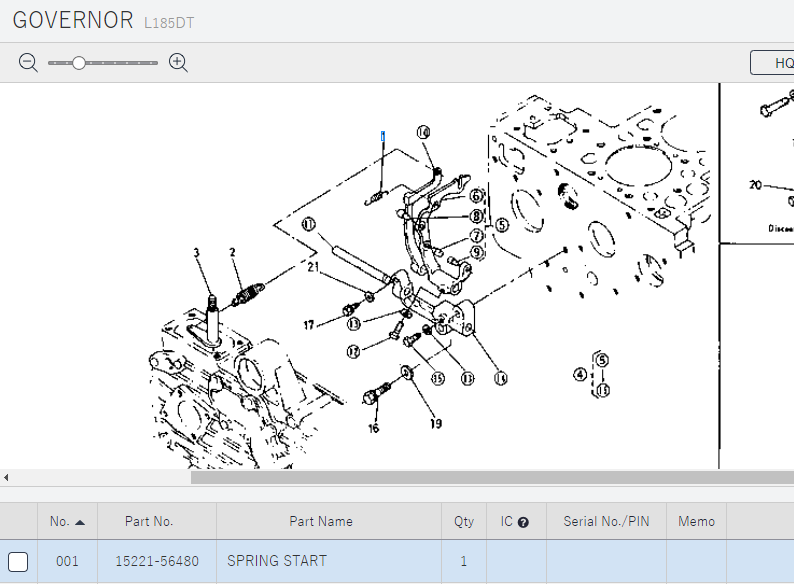Sort by the No. column arrow
The height and width of the screenshot is (584, 794).
(x=80, y=522)
